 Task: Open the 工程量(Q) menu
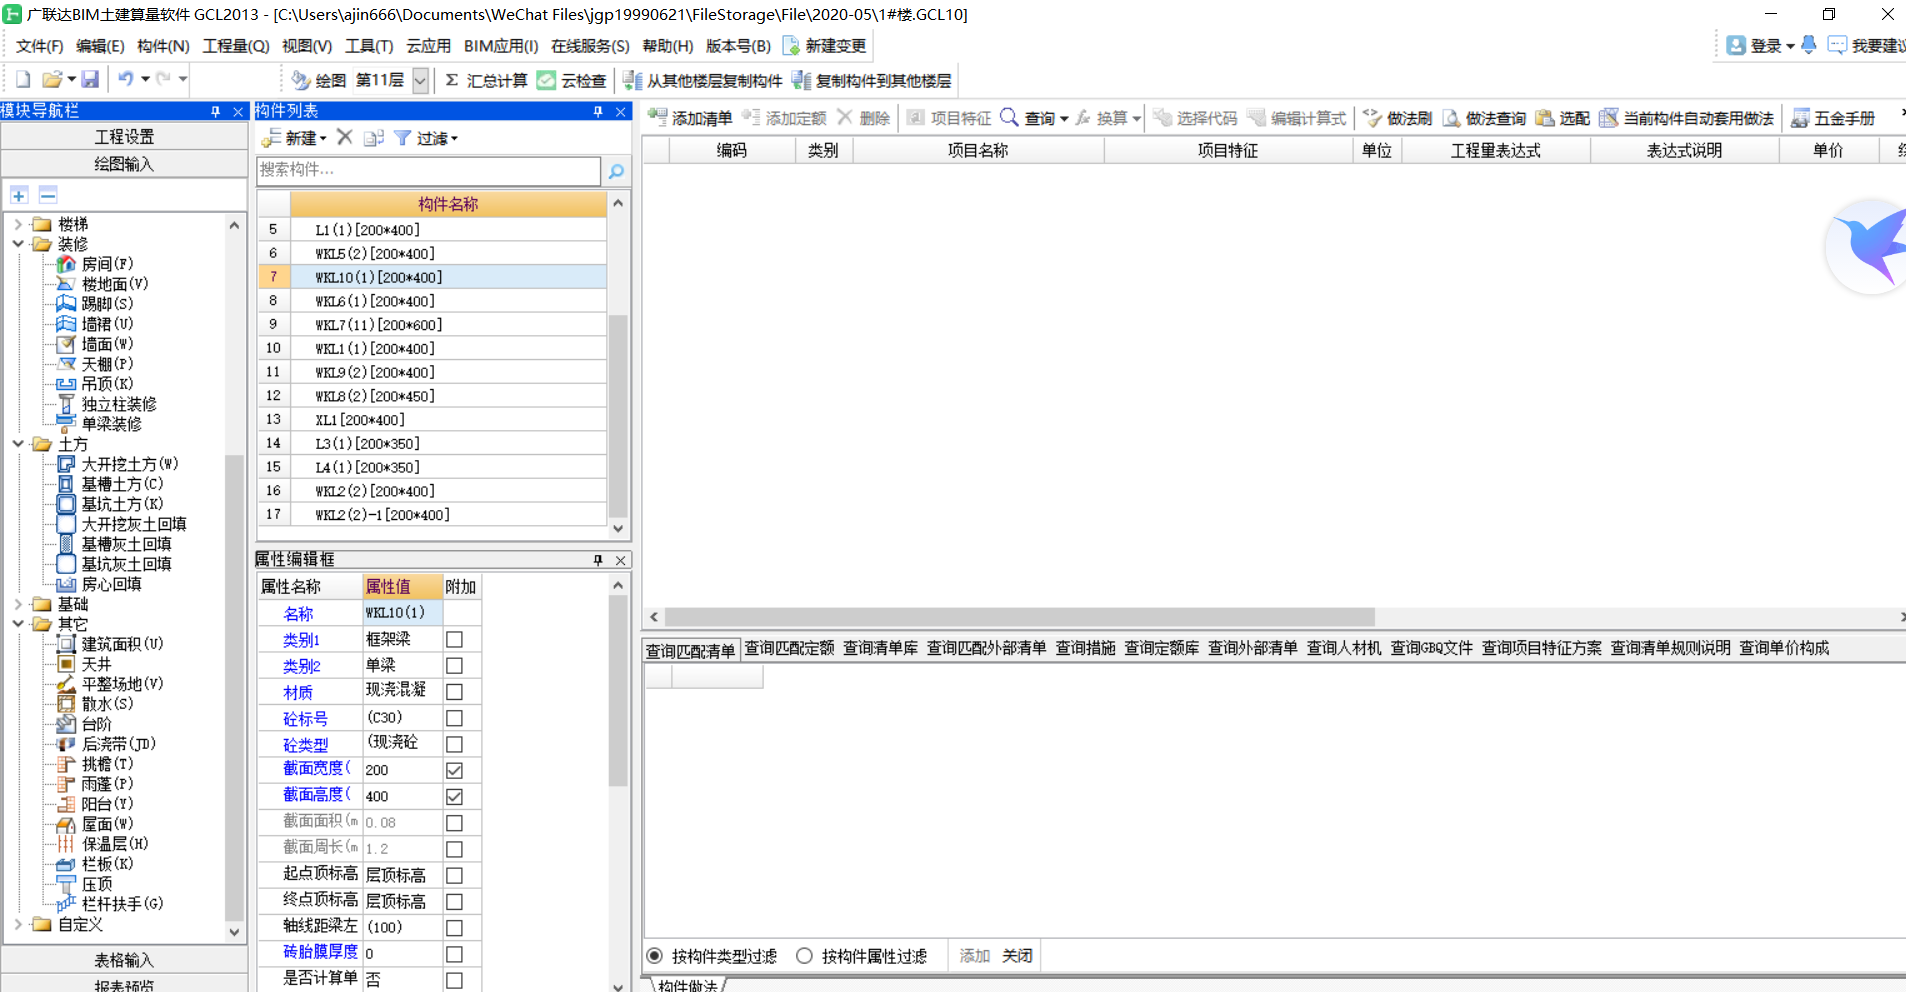[x=236, y=46]
